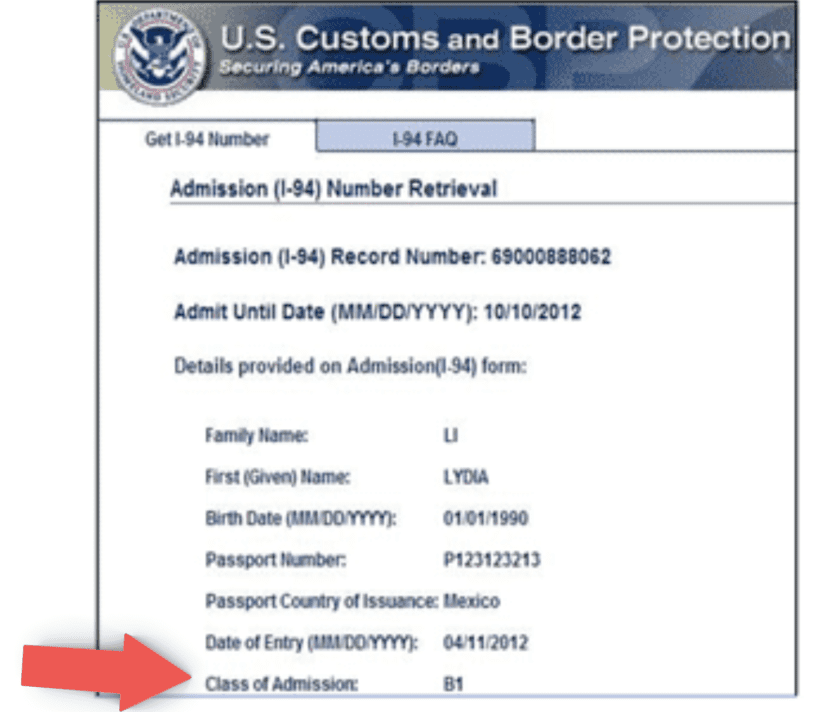Select the birth date 01/01/1990
The image size is (828, 712).
(x=486, y=519)
